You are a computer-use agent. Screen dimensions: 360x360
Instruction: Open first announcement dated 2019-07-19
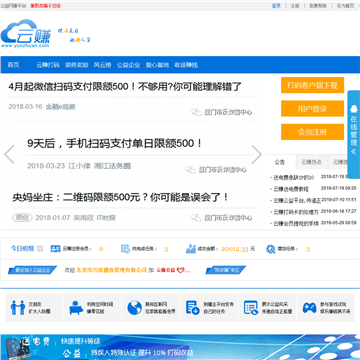[x=295, y=177]
